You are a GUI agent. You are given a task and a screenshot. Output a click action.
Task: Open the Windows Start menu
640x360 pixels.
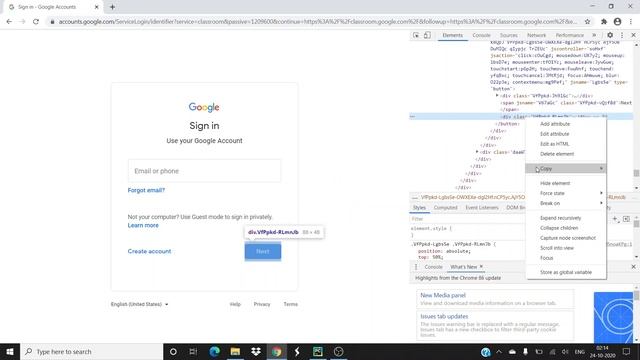pos(10,351)
